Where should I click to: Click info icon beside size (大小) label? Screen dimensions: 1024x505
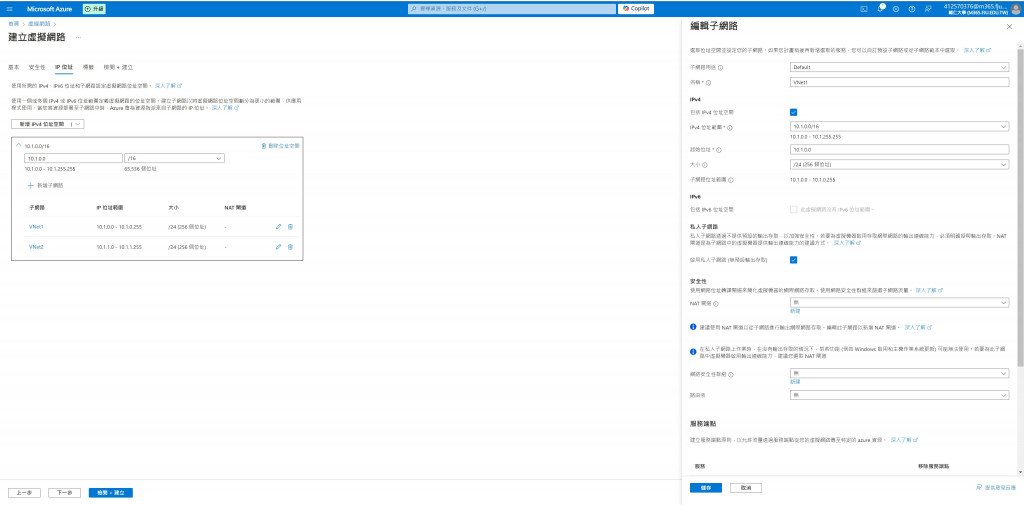(x=705, y=165)
